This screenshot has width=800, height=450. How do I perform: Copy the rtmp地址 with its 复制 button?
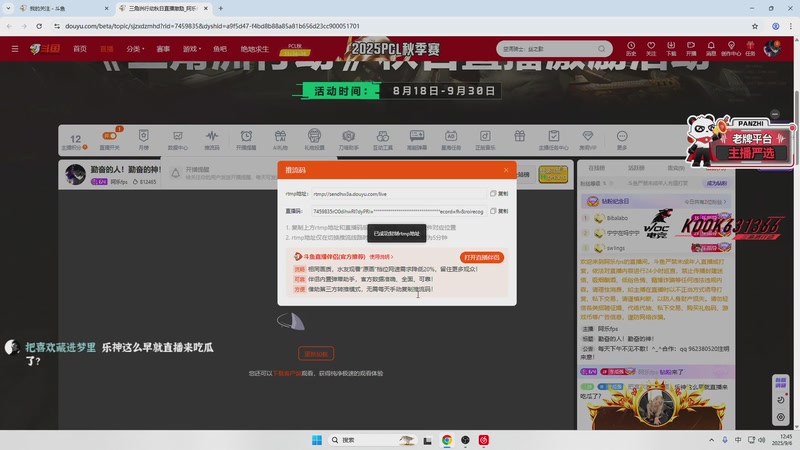[499, 194]
